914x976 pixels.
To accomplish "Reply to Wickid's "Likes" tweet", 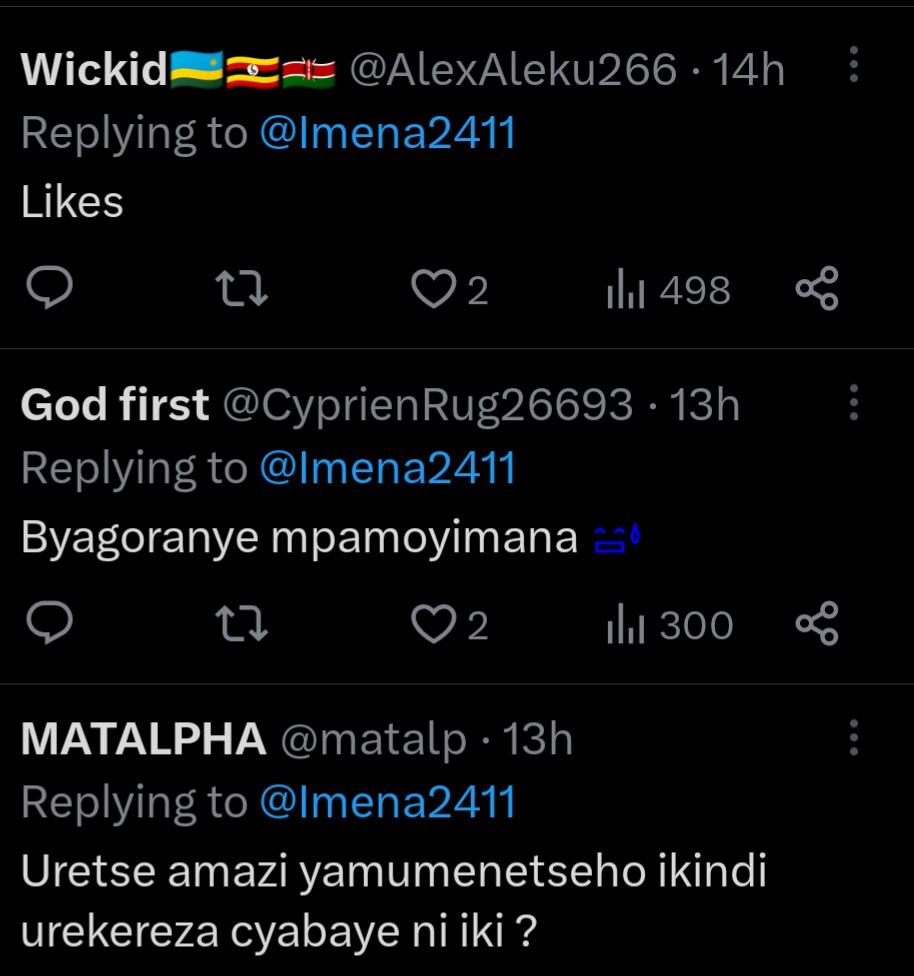I will pyautogui.click(x=47, y=290).
